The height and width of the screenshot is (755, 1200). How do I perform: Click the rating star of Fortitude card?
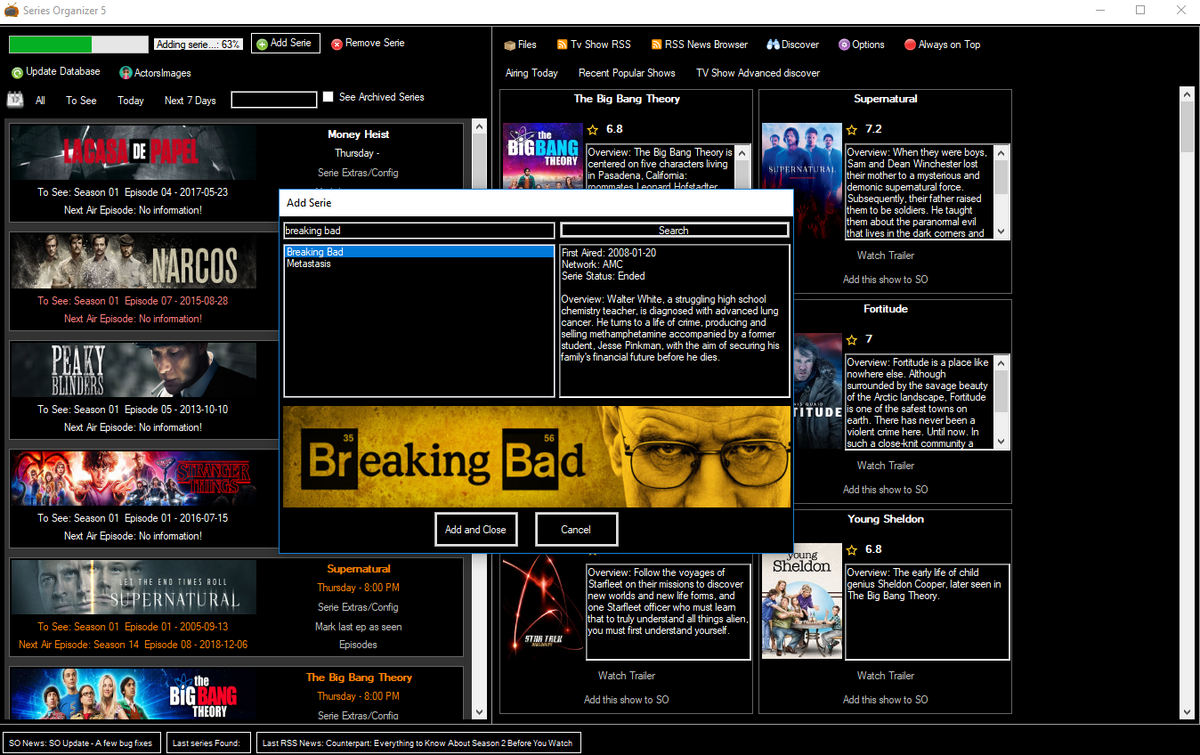852,339
